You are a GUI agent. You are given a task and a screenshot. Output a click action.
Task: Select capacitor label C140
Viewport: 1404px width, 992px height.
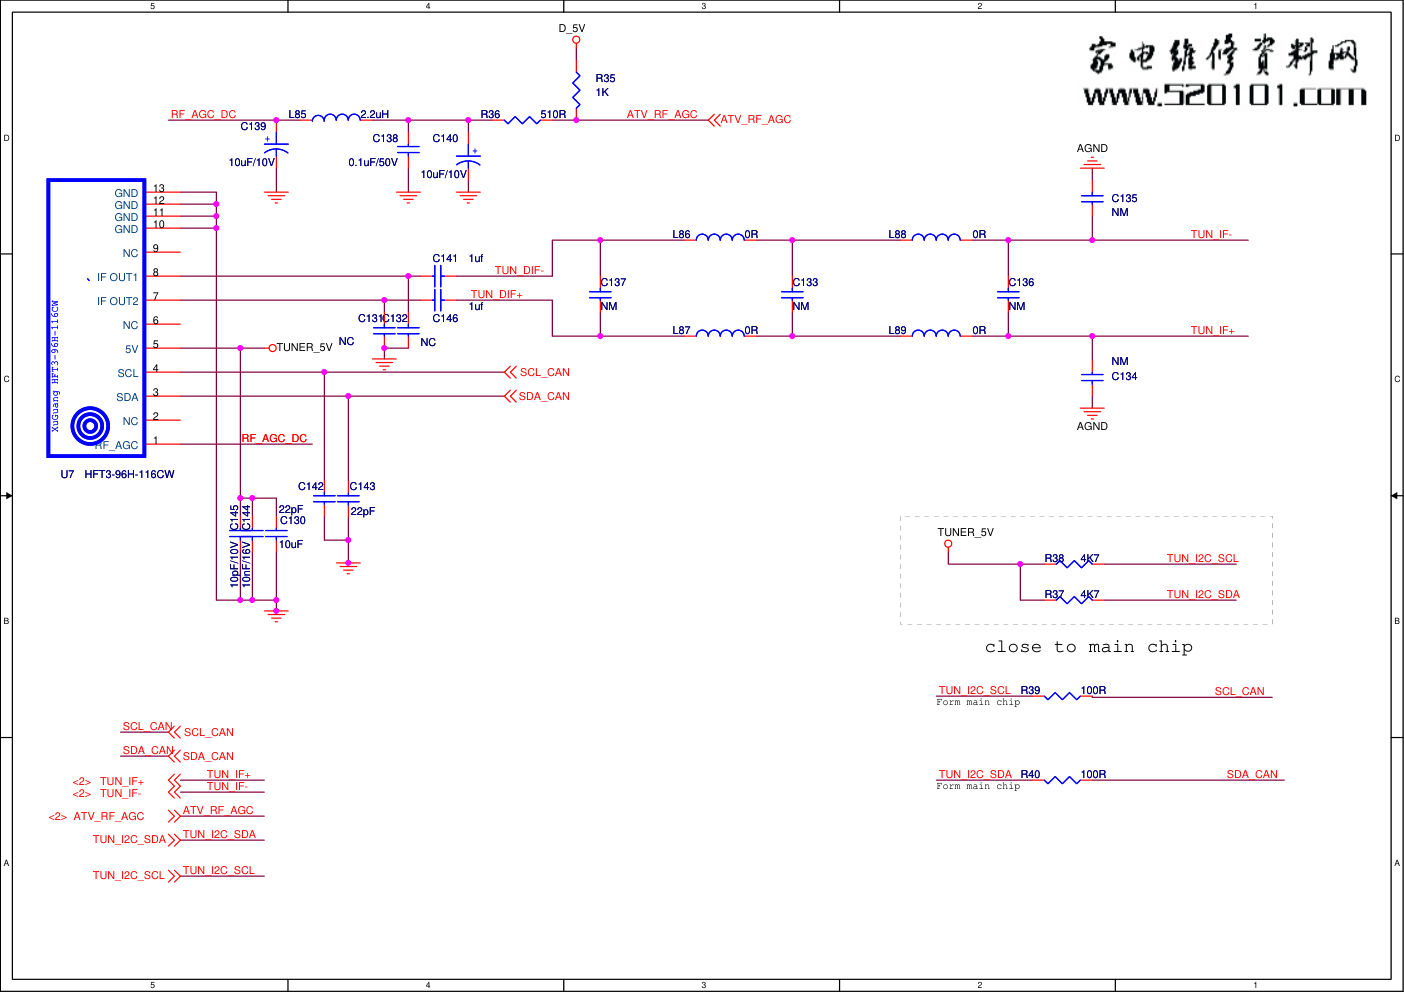pos(445,138)
